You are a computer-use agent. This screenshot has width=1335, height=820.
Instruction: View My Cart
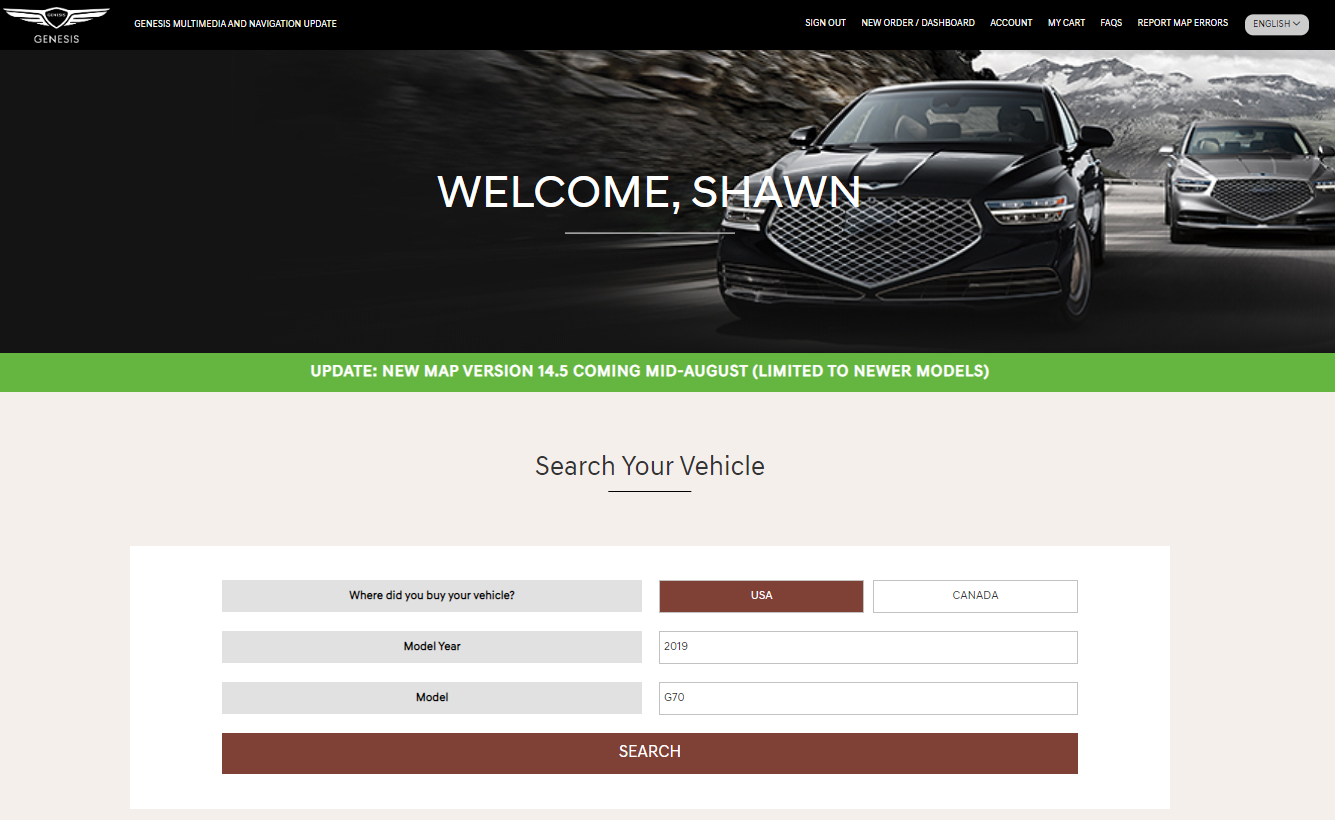[1066, 23]
